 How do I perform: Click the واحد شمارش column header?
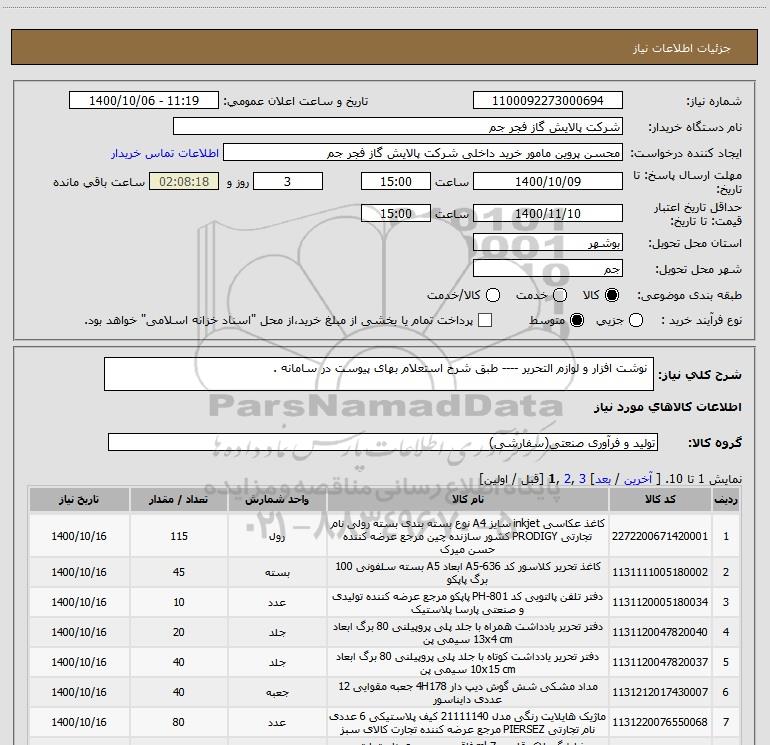tap(277, 499)
